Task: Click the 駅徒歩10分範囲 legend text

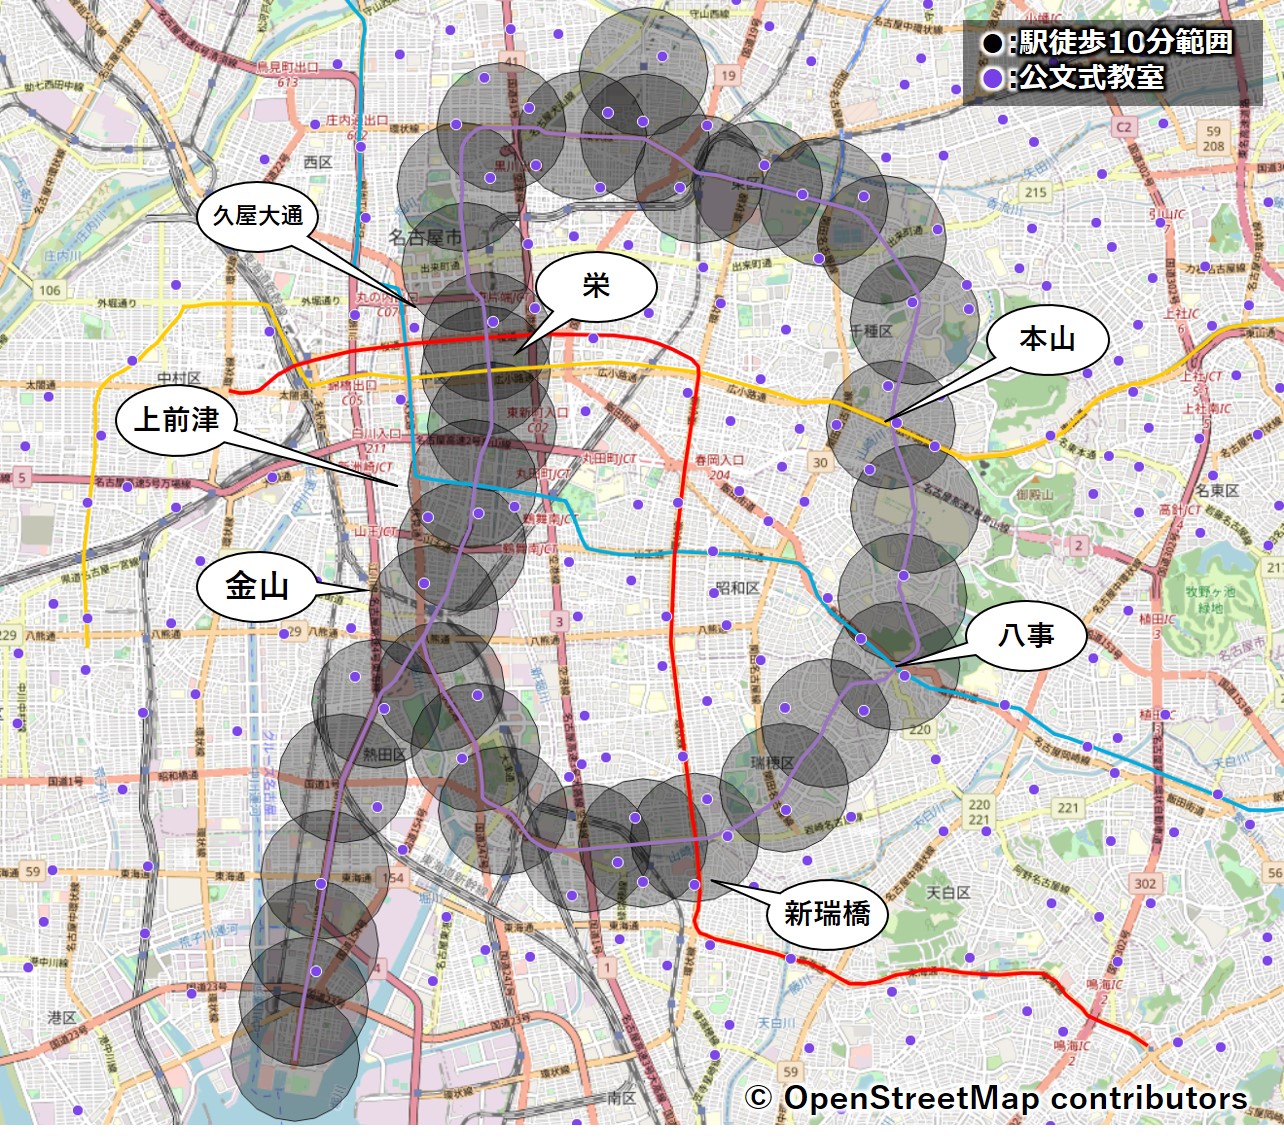Action: (x=1125, y=42)
